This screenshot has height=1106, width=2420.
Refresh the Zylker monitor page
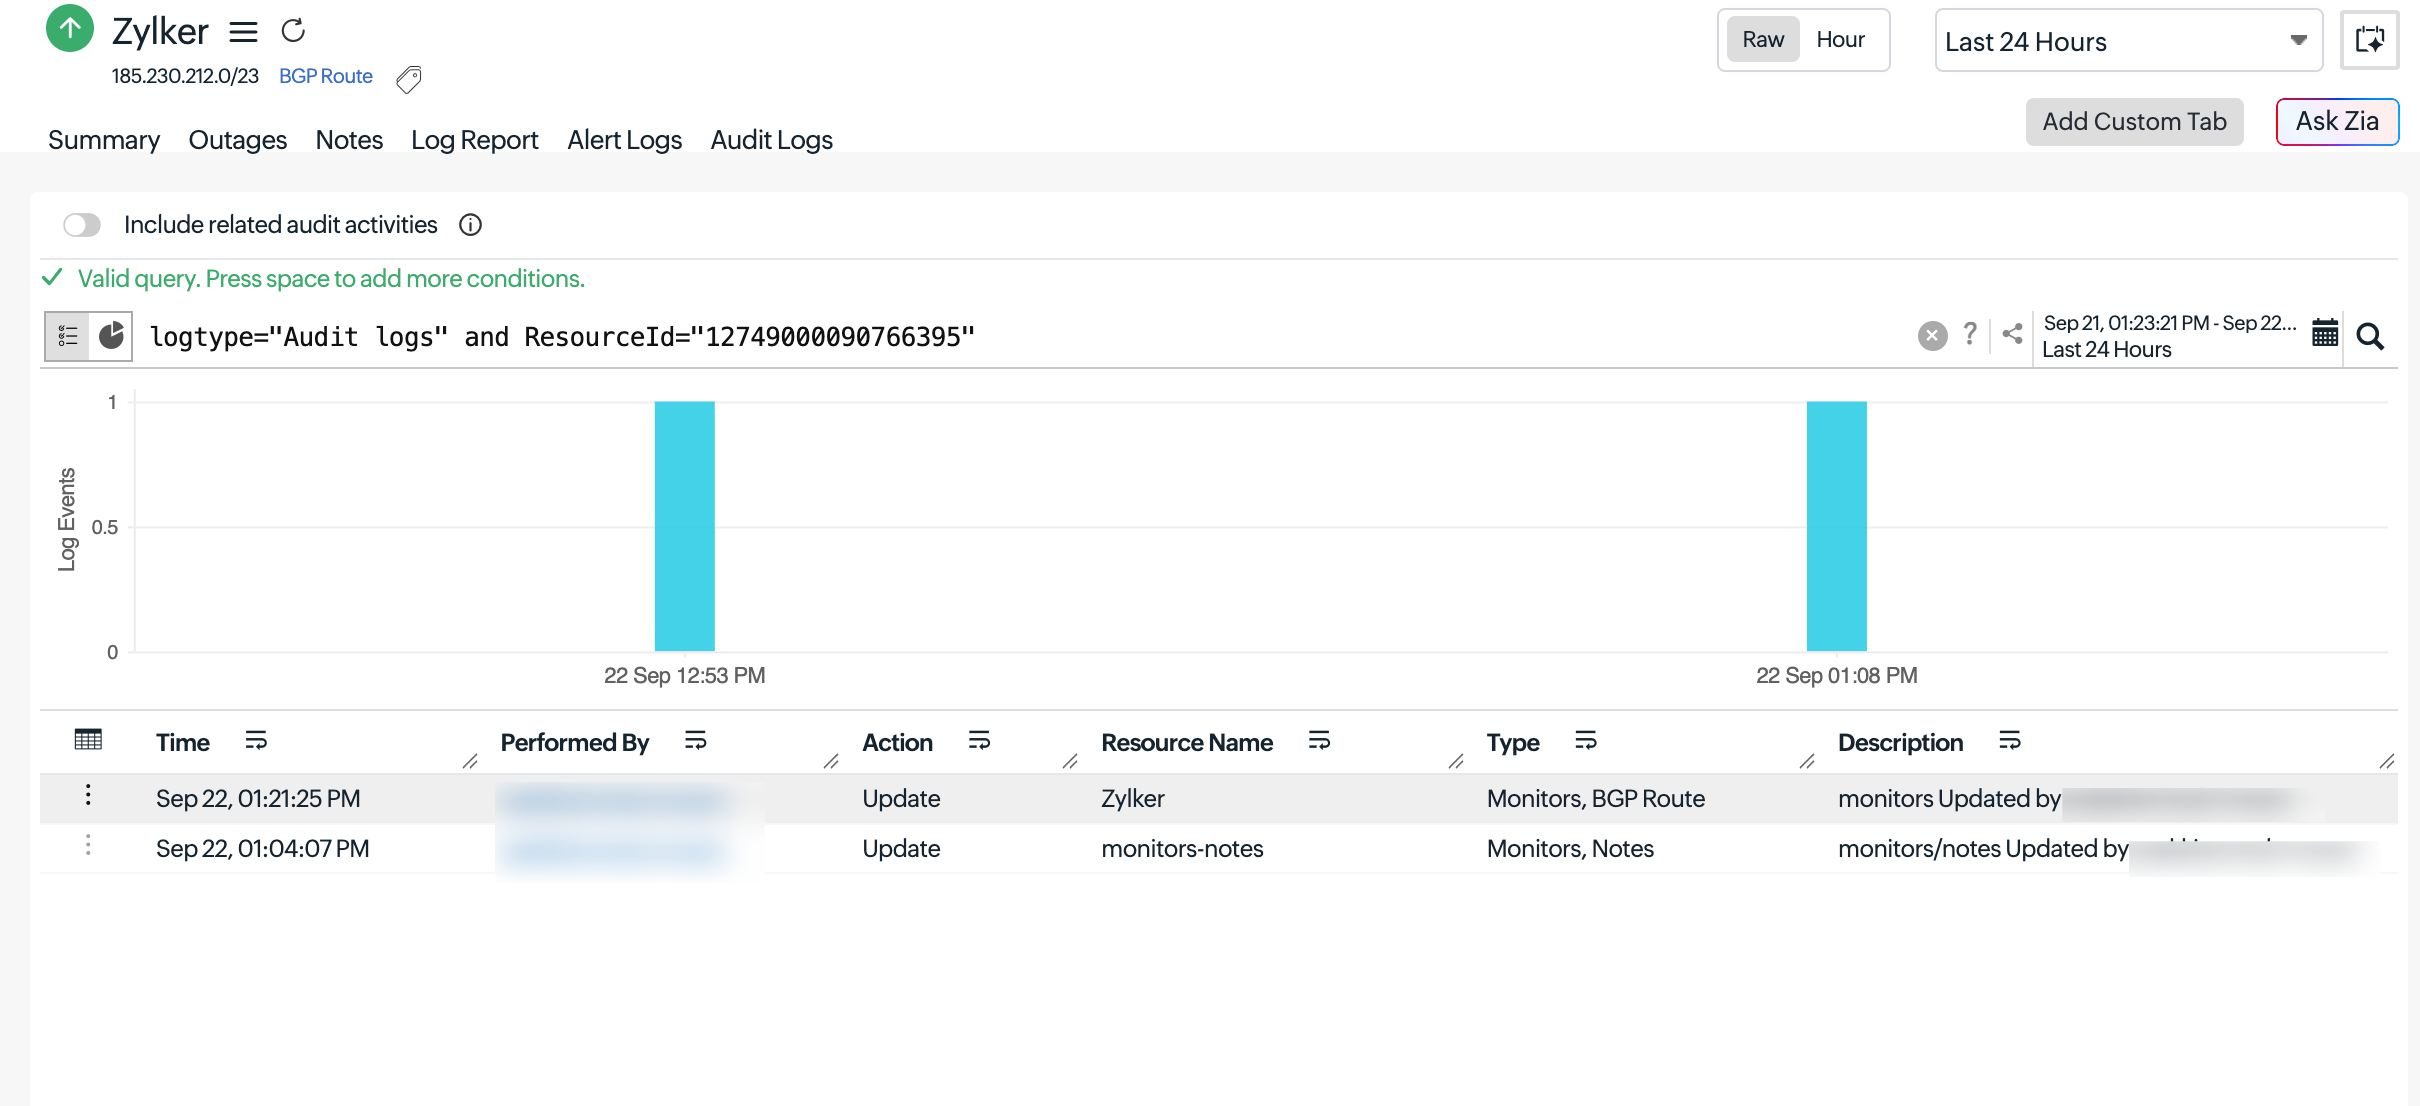click(293, 31)
